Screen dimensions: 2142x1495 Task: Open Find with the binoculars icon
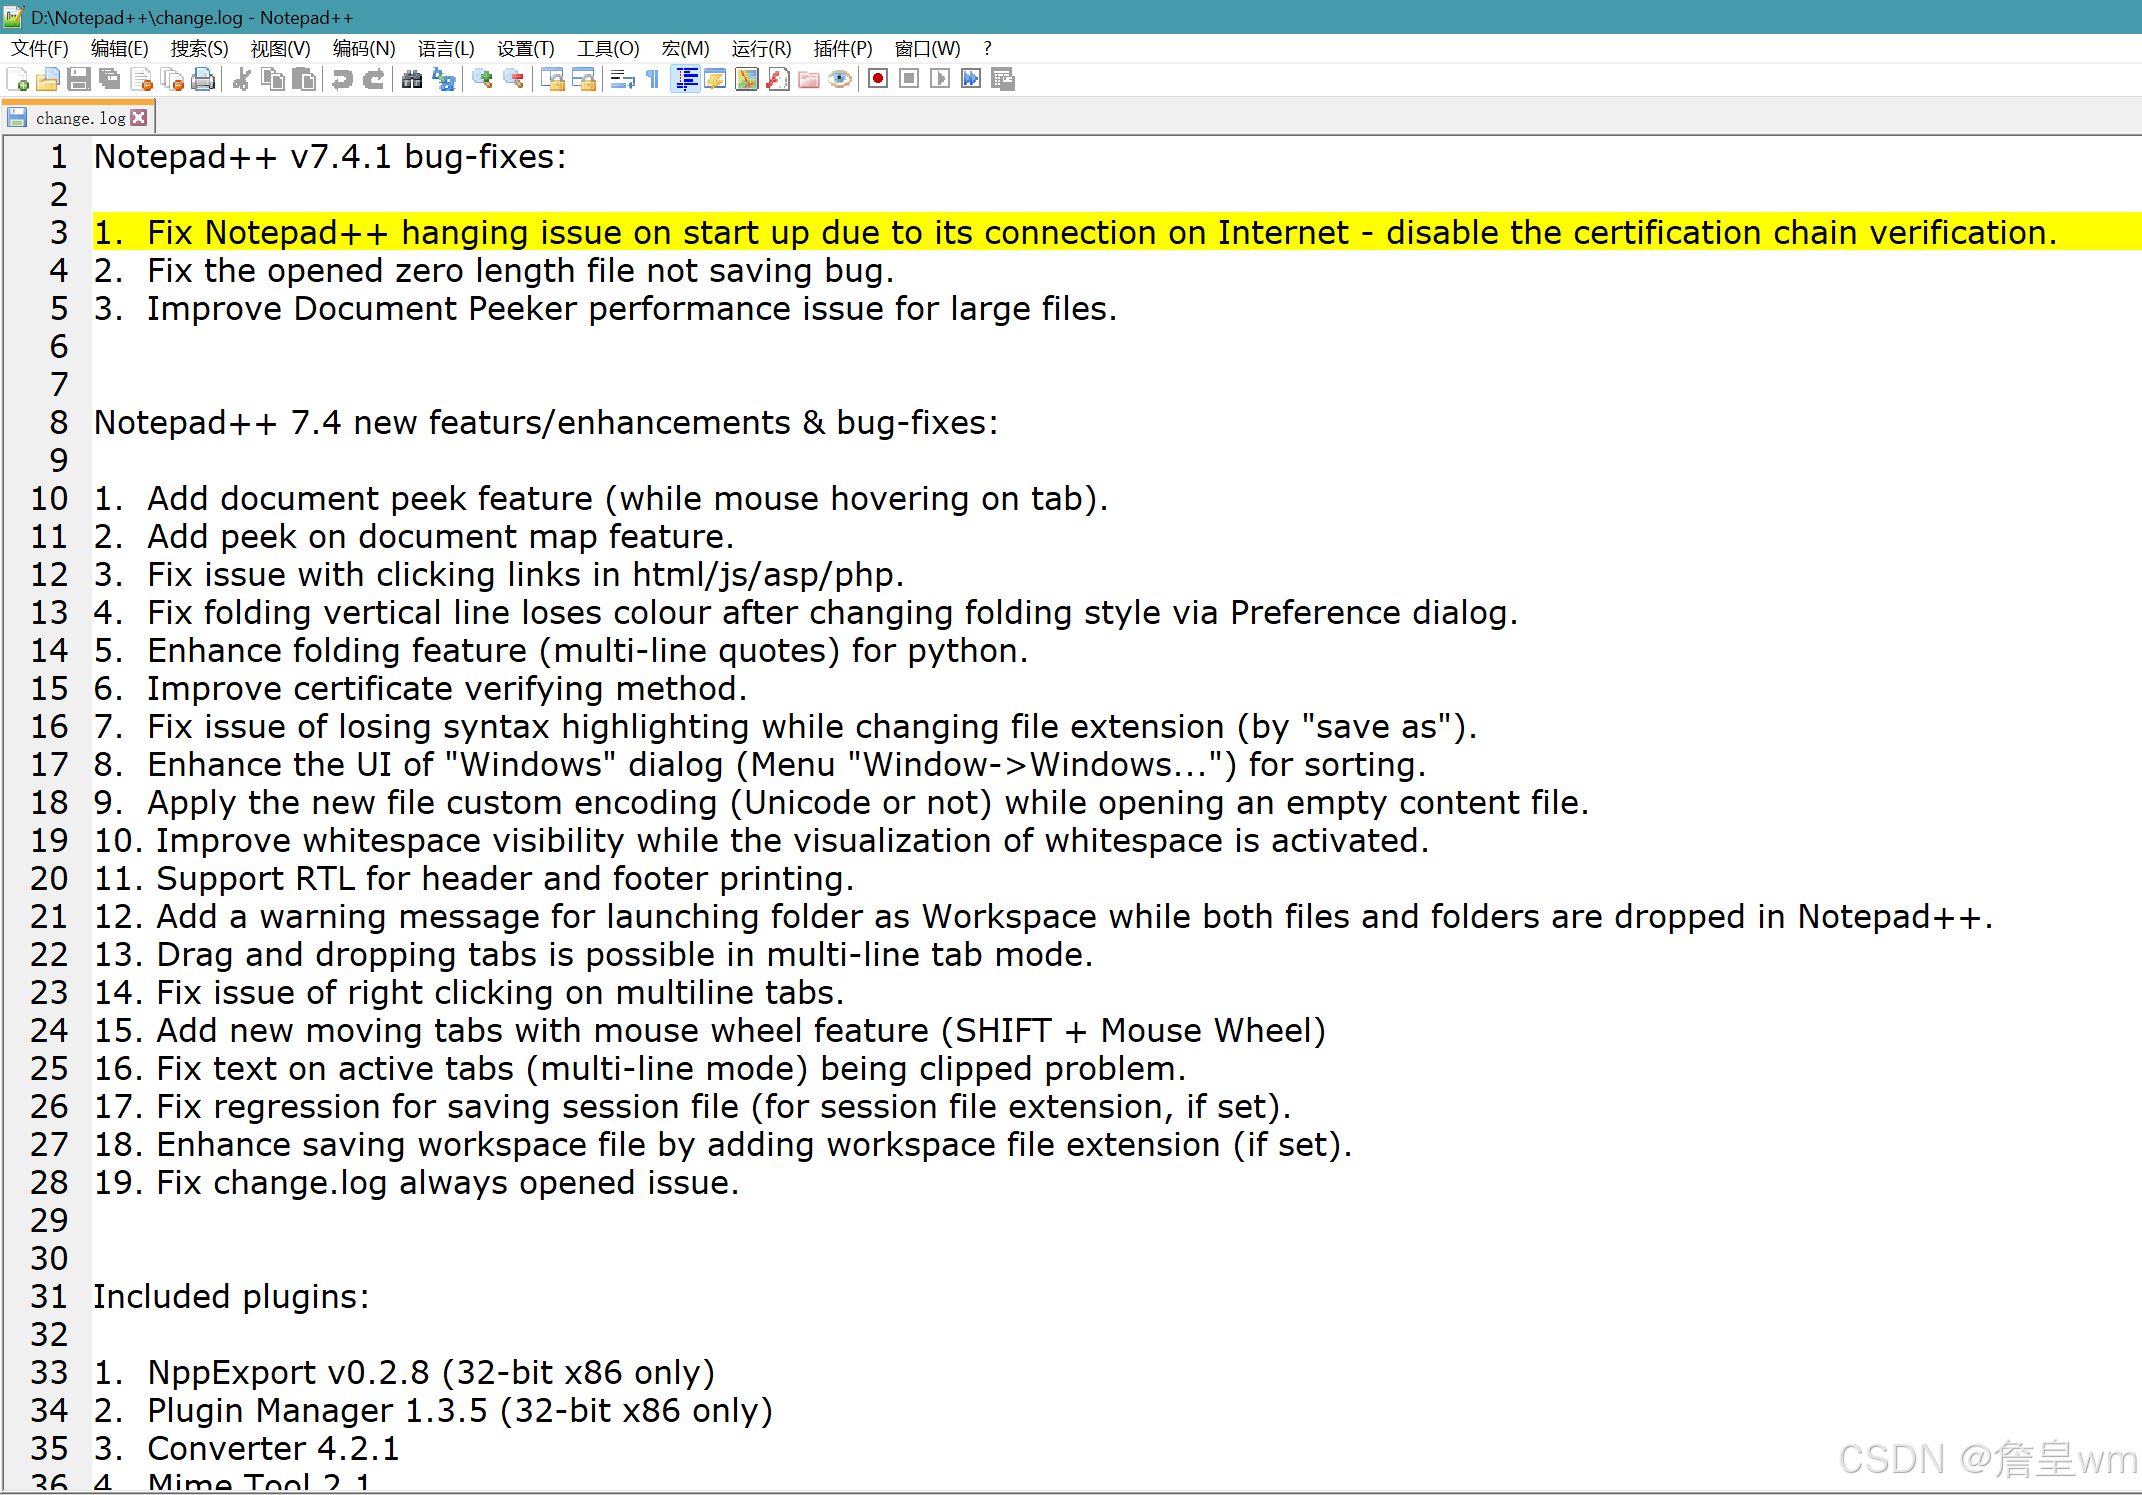pyautogui.click(x=411, y=80)
